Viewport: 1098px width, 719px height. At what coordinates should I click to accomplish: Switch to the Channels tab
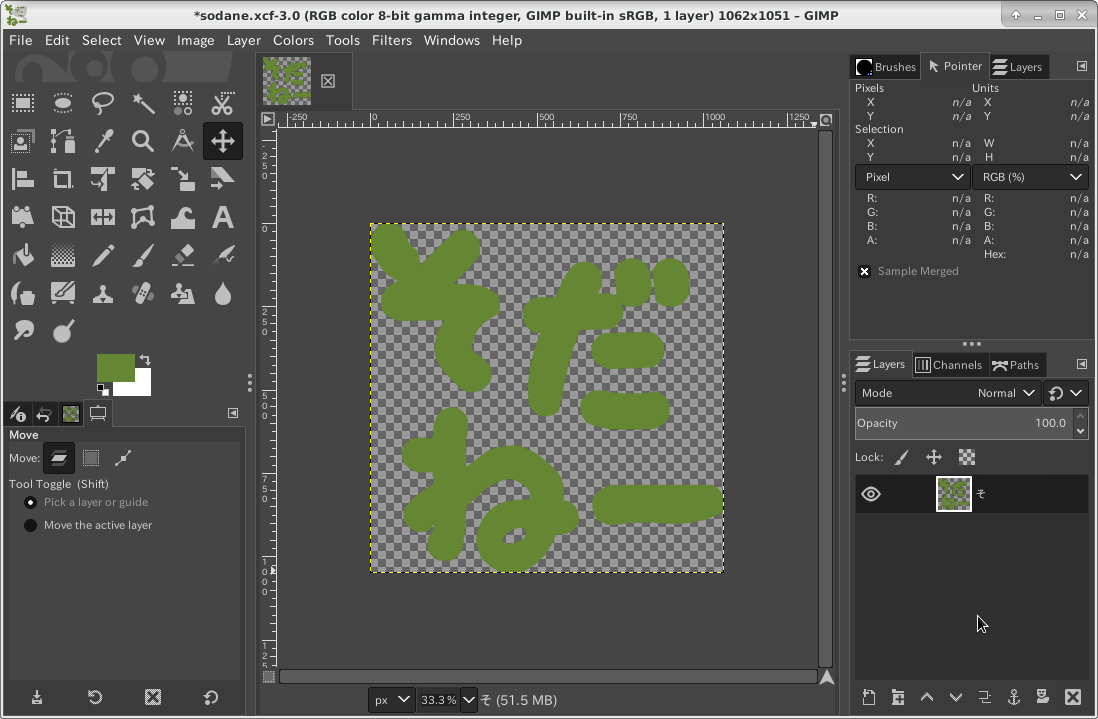(x=949, y=365)
